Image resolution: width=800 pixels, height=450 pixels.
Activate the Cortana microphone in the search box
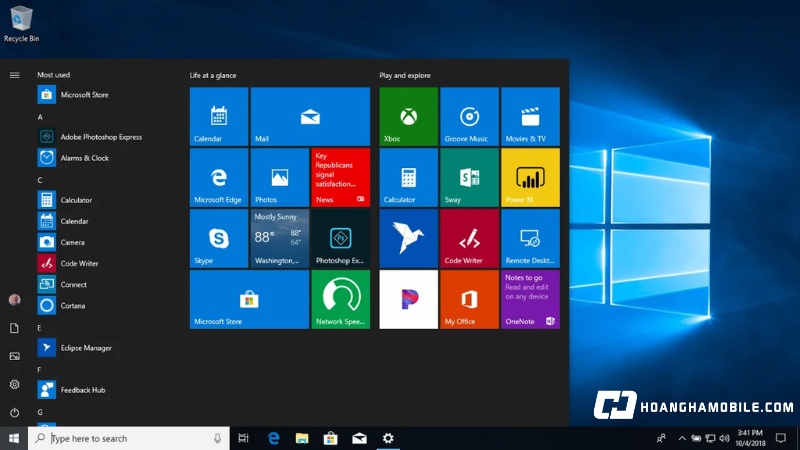(217, 438)
